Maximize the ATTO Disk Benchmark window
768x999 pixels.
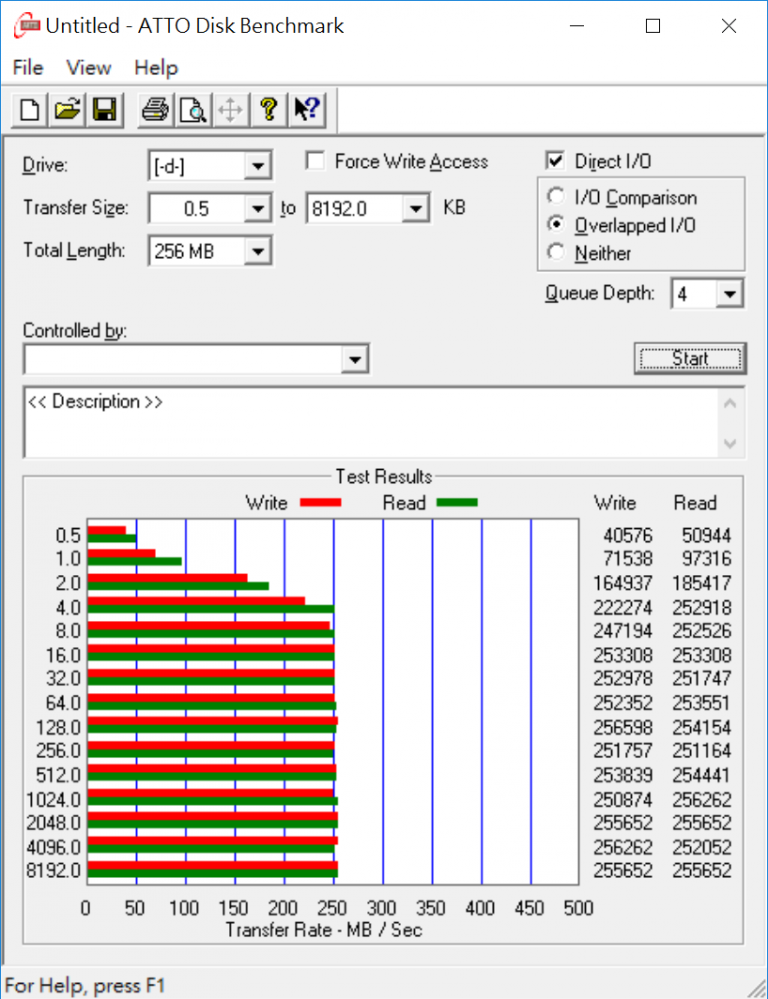click(x=653, y=26)
